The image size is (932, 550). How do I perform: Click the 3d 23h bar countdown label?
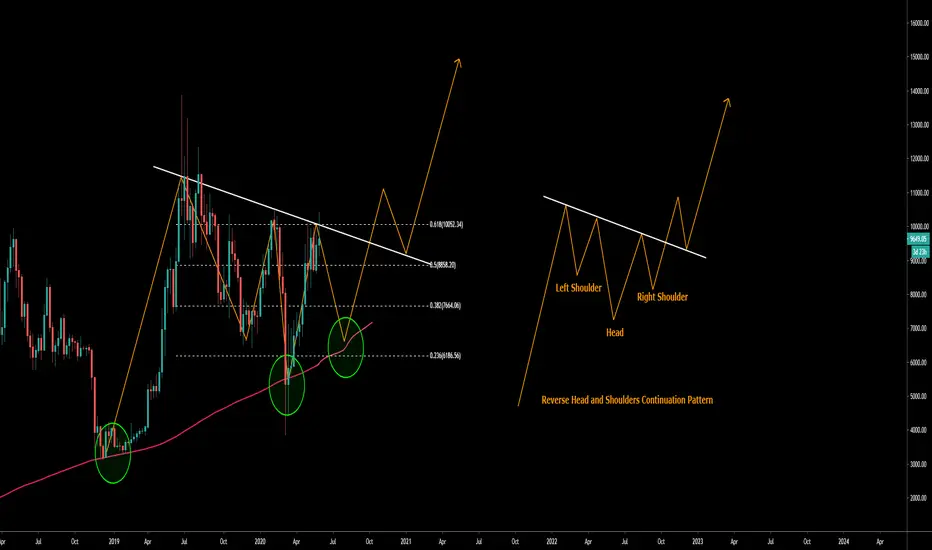coord(920,252)
